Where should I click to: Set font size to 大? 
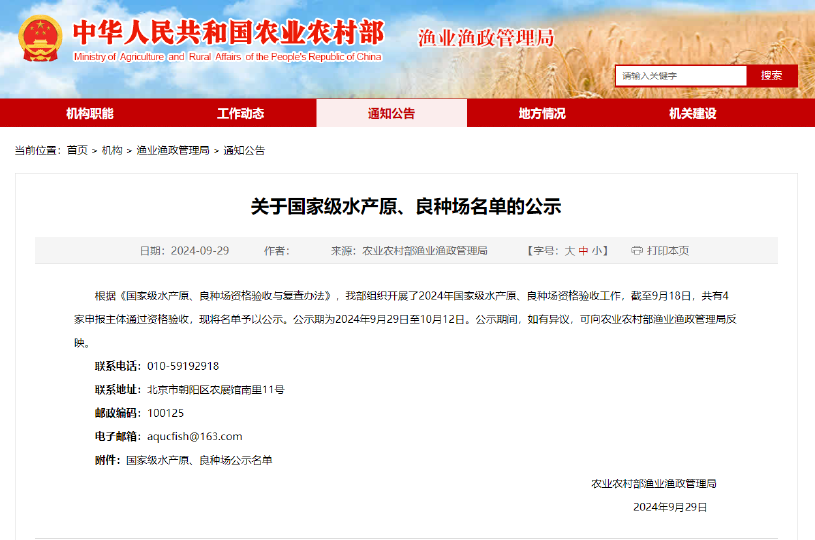pos(570,251)
